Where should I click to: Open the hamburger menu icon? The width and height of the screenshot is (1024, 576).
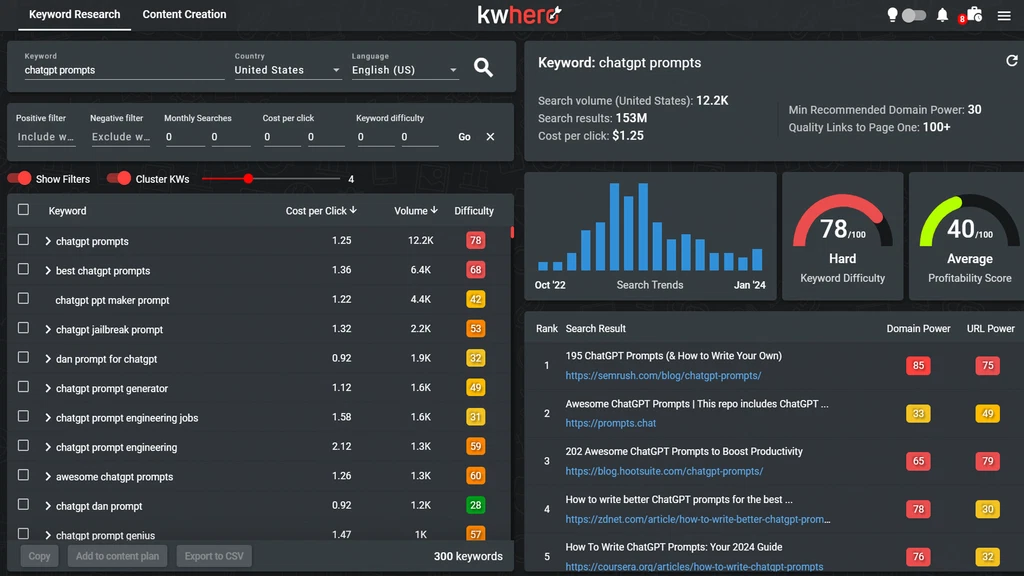1004,16
